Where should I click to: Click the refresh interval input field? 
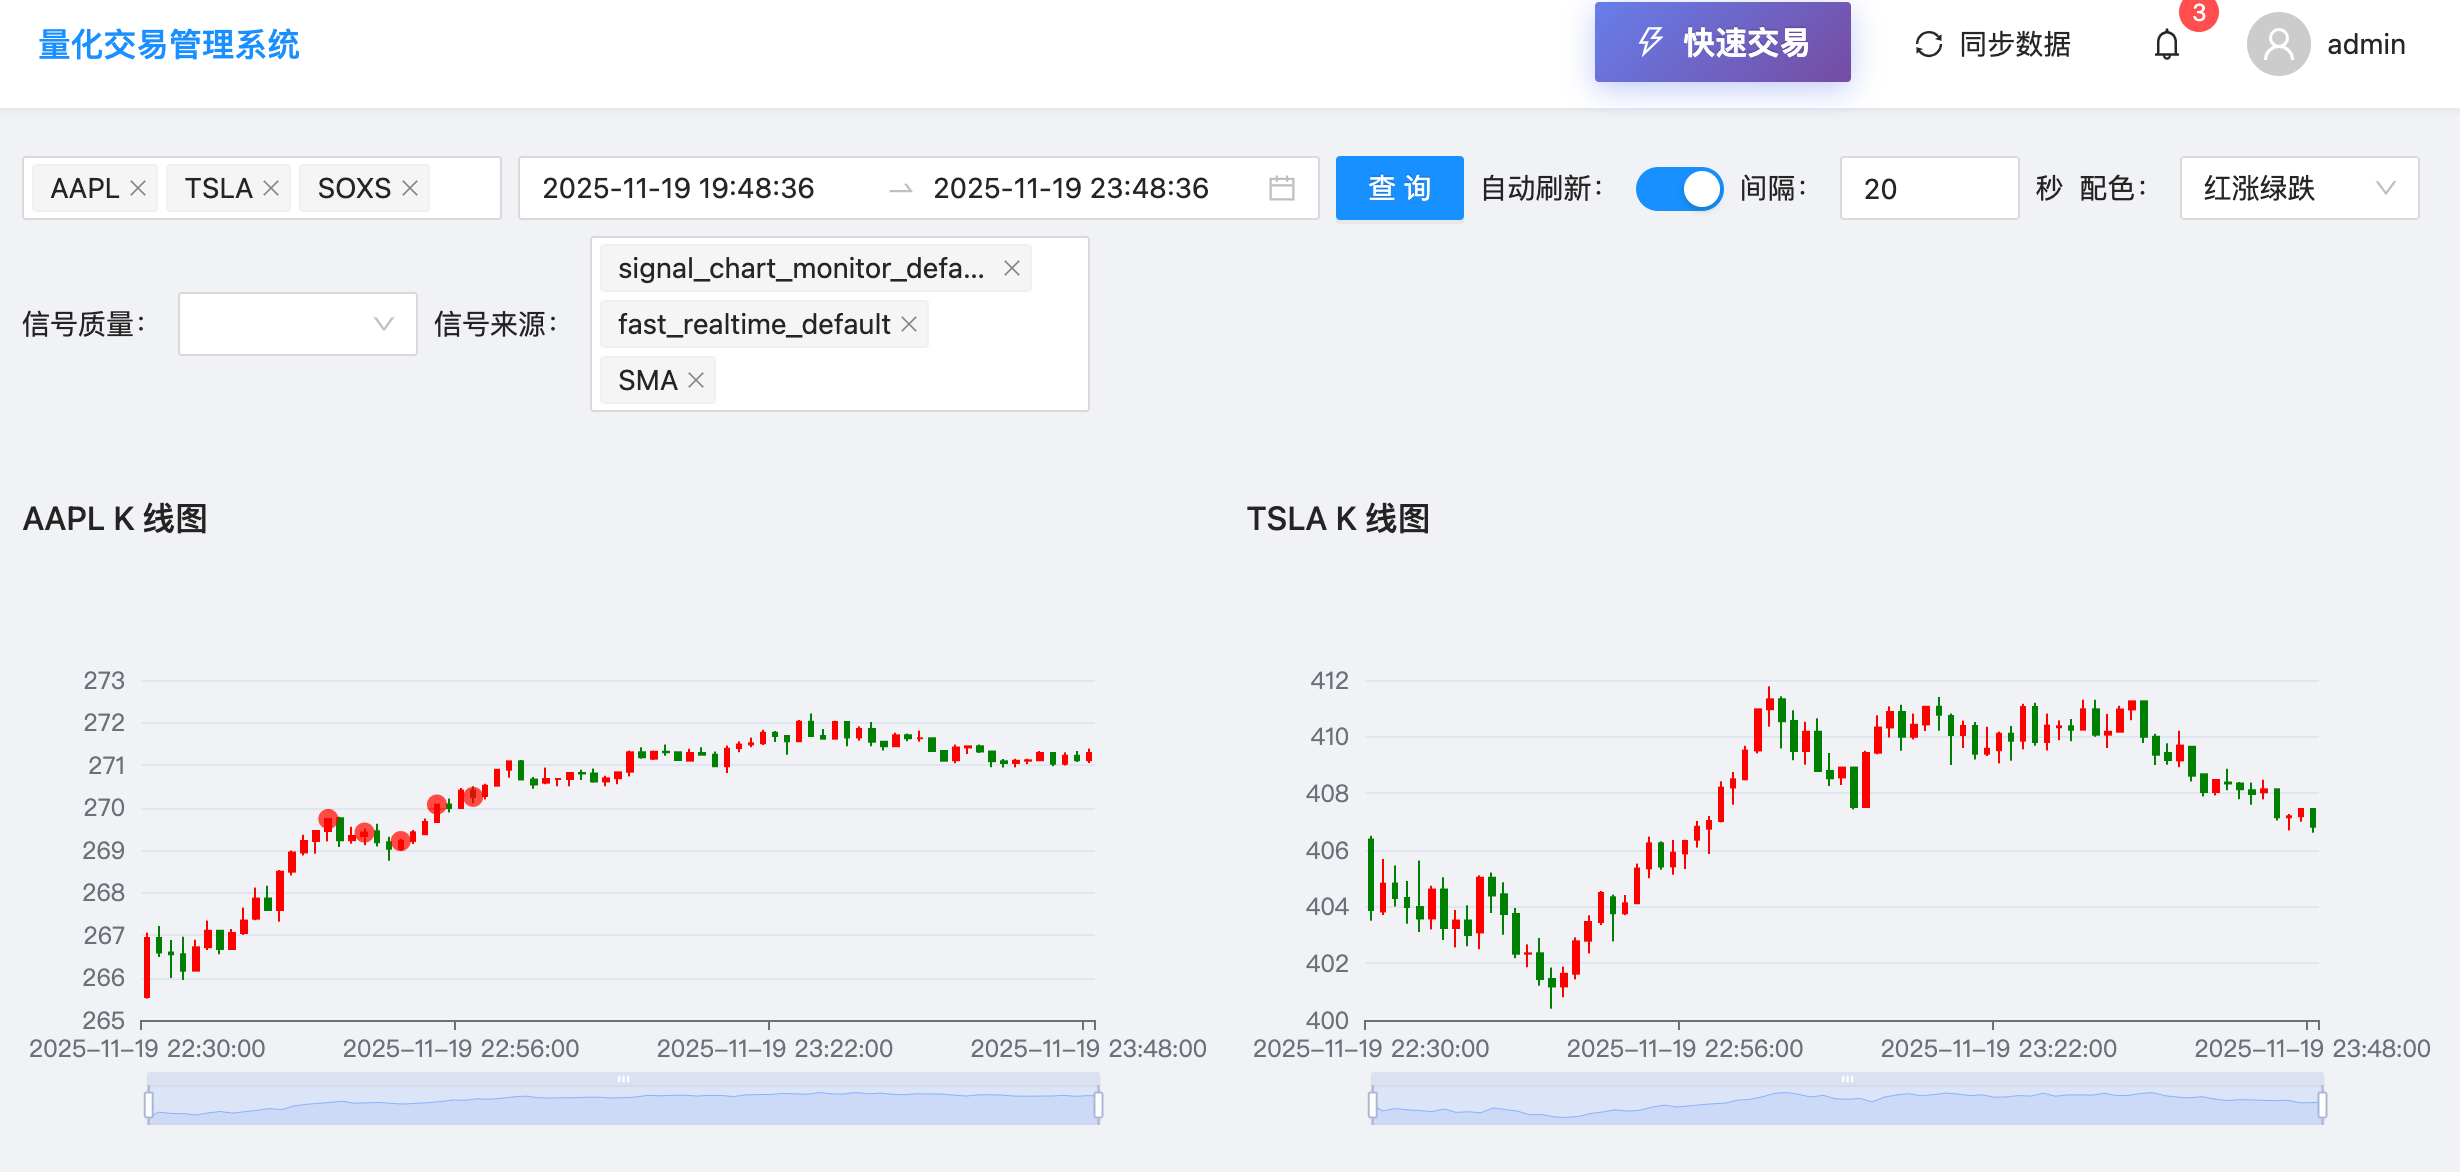(x=1929, y=188)
